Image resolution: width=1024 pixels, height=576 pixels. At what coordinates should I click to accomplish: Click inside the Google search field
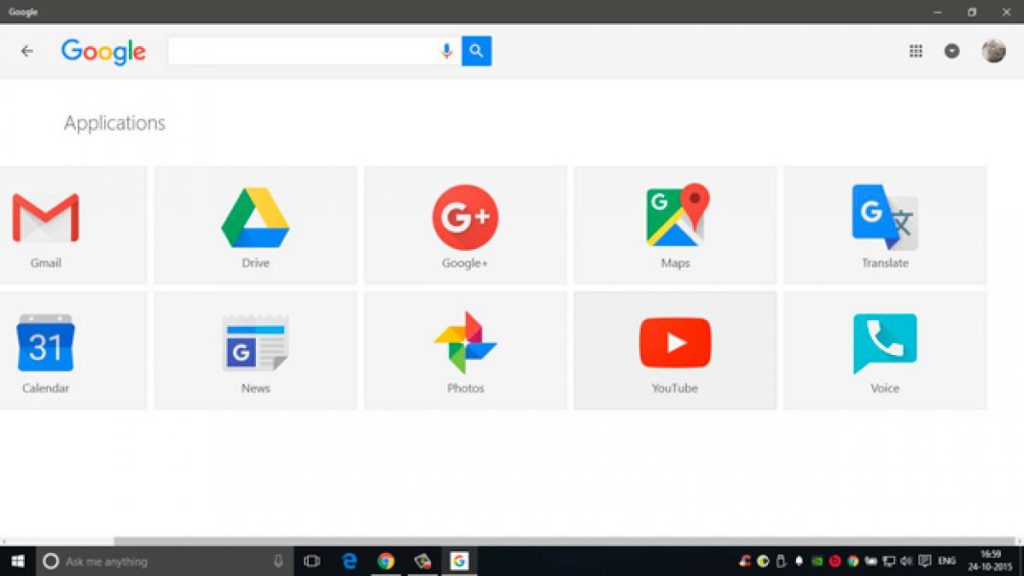tap(300, 50)
